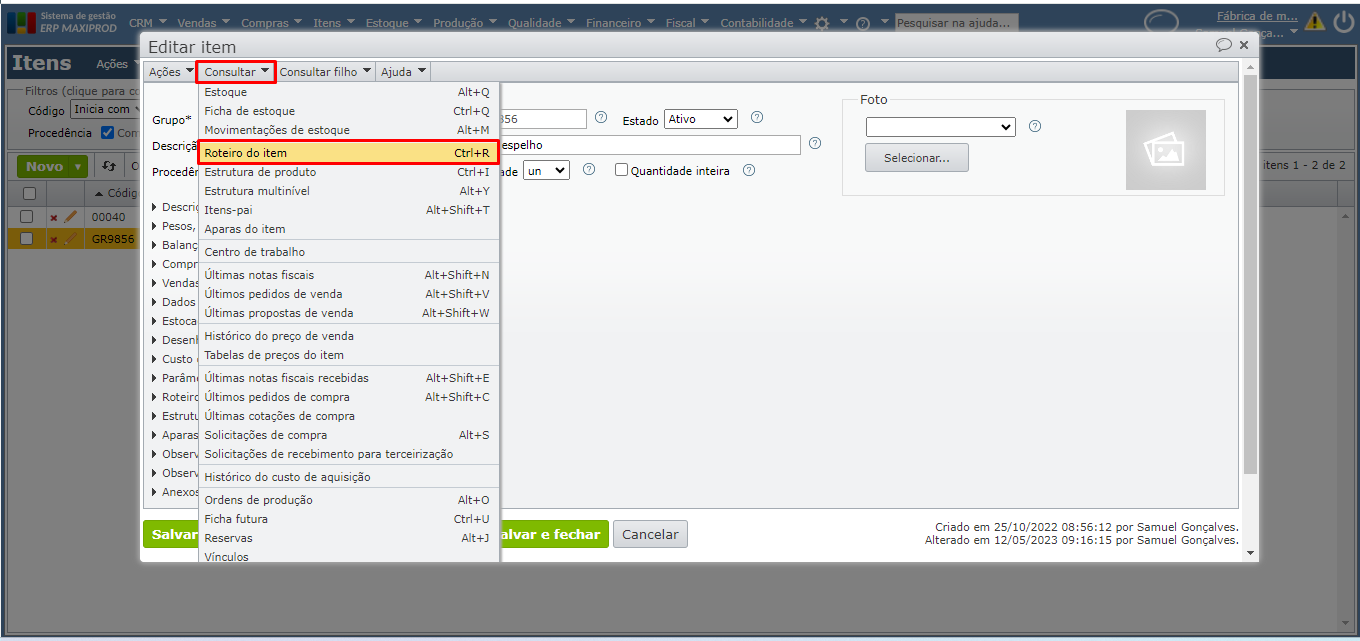1360x641 pixels.
Task: Toggle the Quantidade inteira checkbox
Action: pyautogui.click(x=621, y=170)
